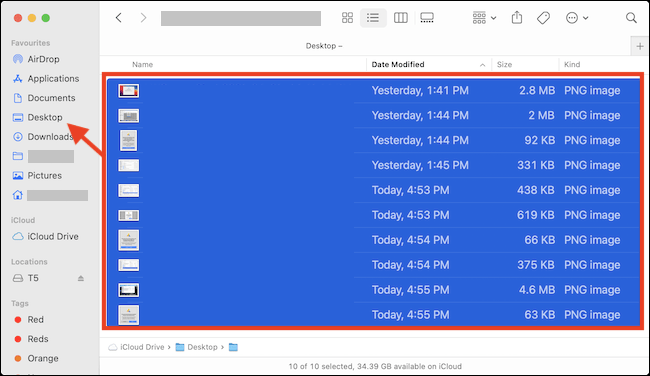Click the Search magnifier icon
Image resolution: width=650 pixels, height=376 pixels.
tap(631, 18)
